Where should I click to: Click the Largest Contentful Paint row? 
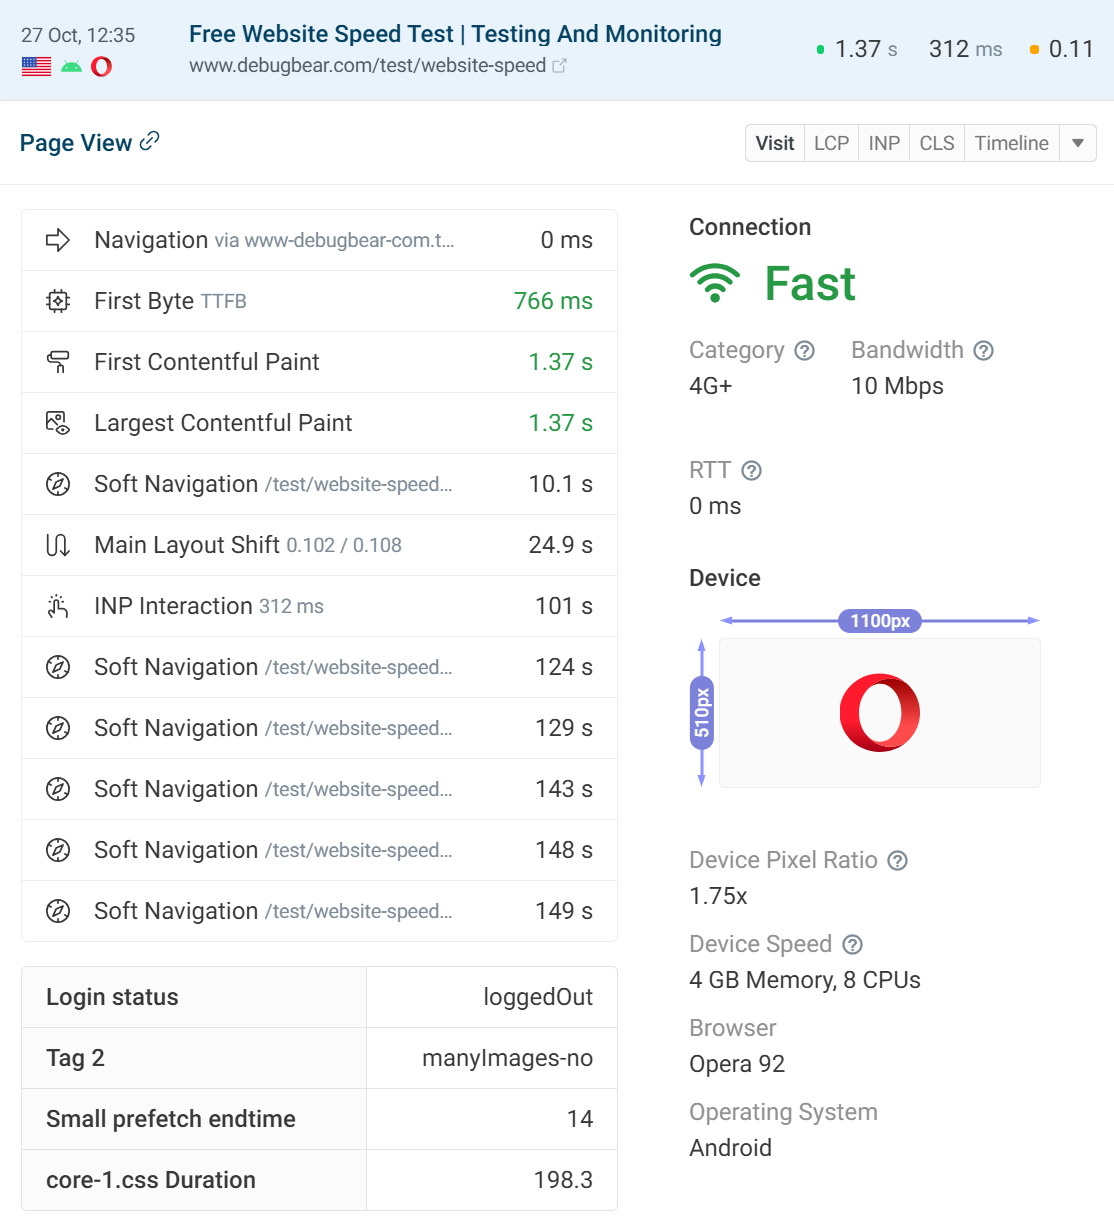[319, 423]
